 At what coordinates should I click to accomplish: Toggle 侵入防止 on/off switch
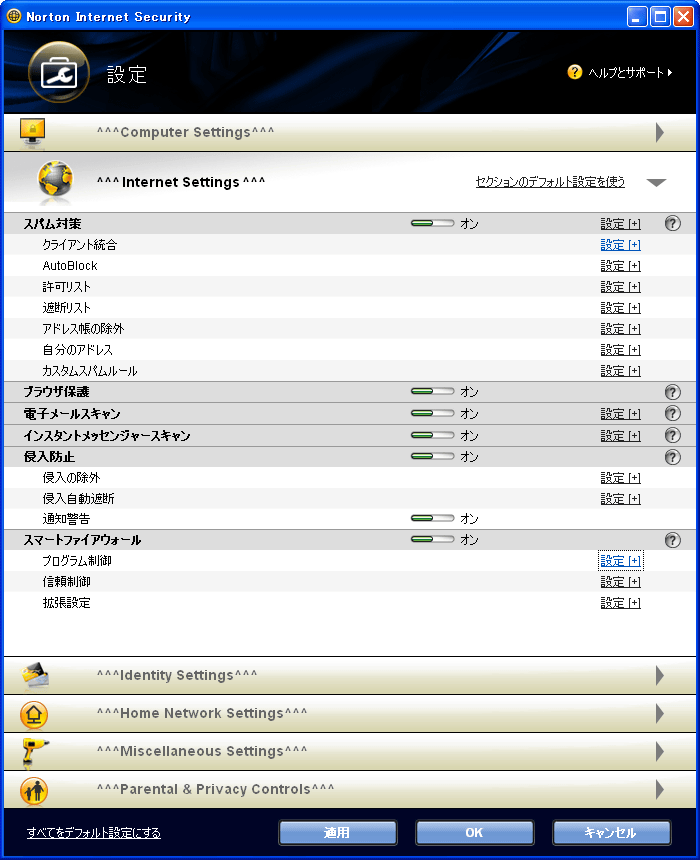(x=432, y=456)
